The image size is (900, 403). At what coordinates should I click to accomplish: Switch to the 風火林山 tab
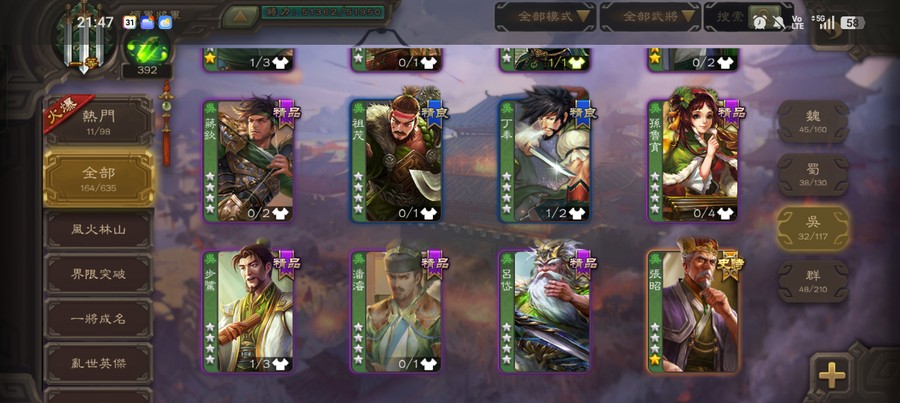pyautogui.click(x=99, y=230)
